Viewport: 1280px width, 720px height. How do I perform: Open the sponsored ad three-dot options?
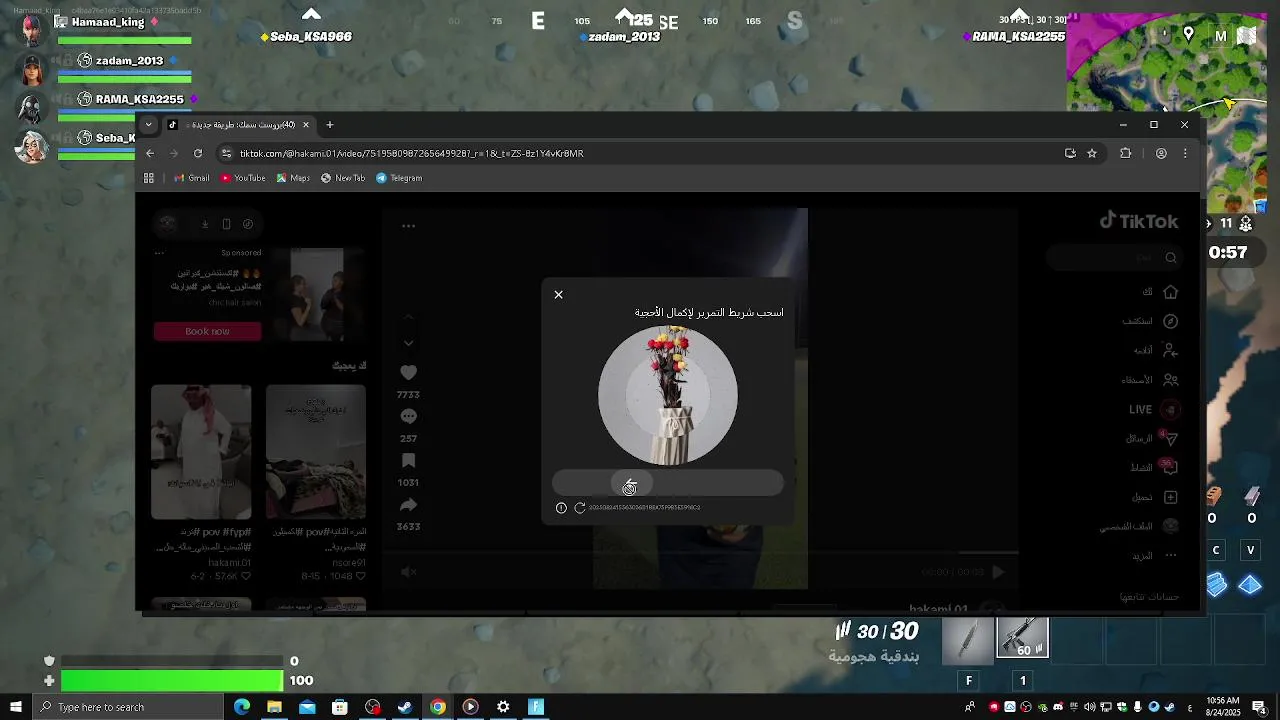(x=159, y=253)
